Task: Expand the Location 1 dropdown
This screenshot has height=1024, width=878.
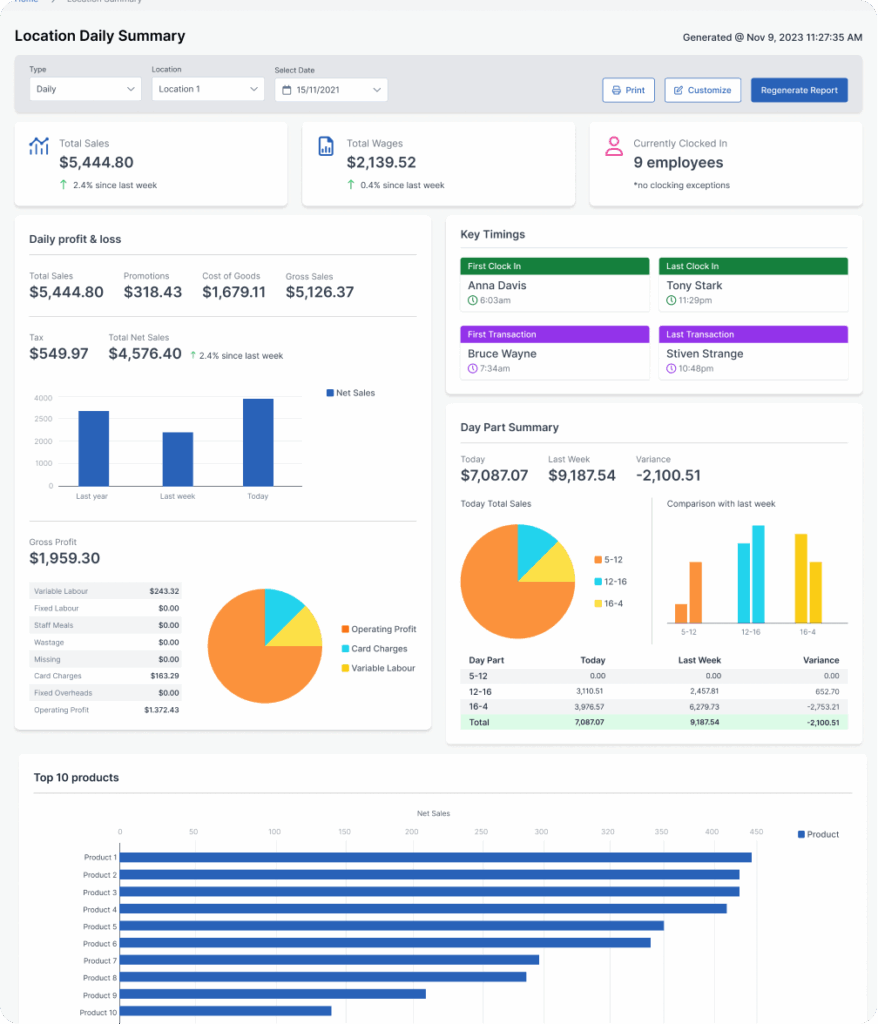Action: [208, 89]
